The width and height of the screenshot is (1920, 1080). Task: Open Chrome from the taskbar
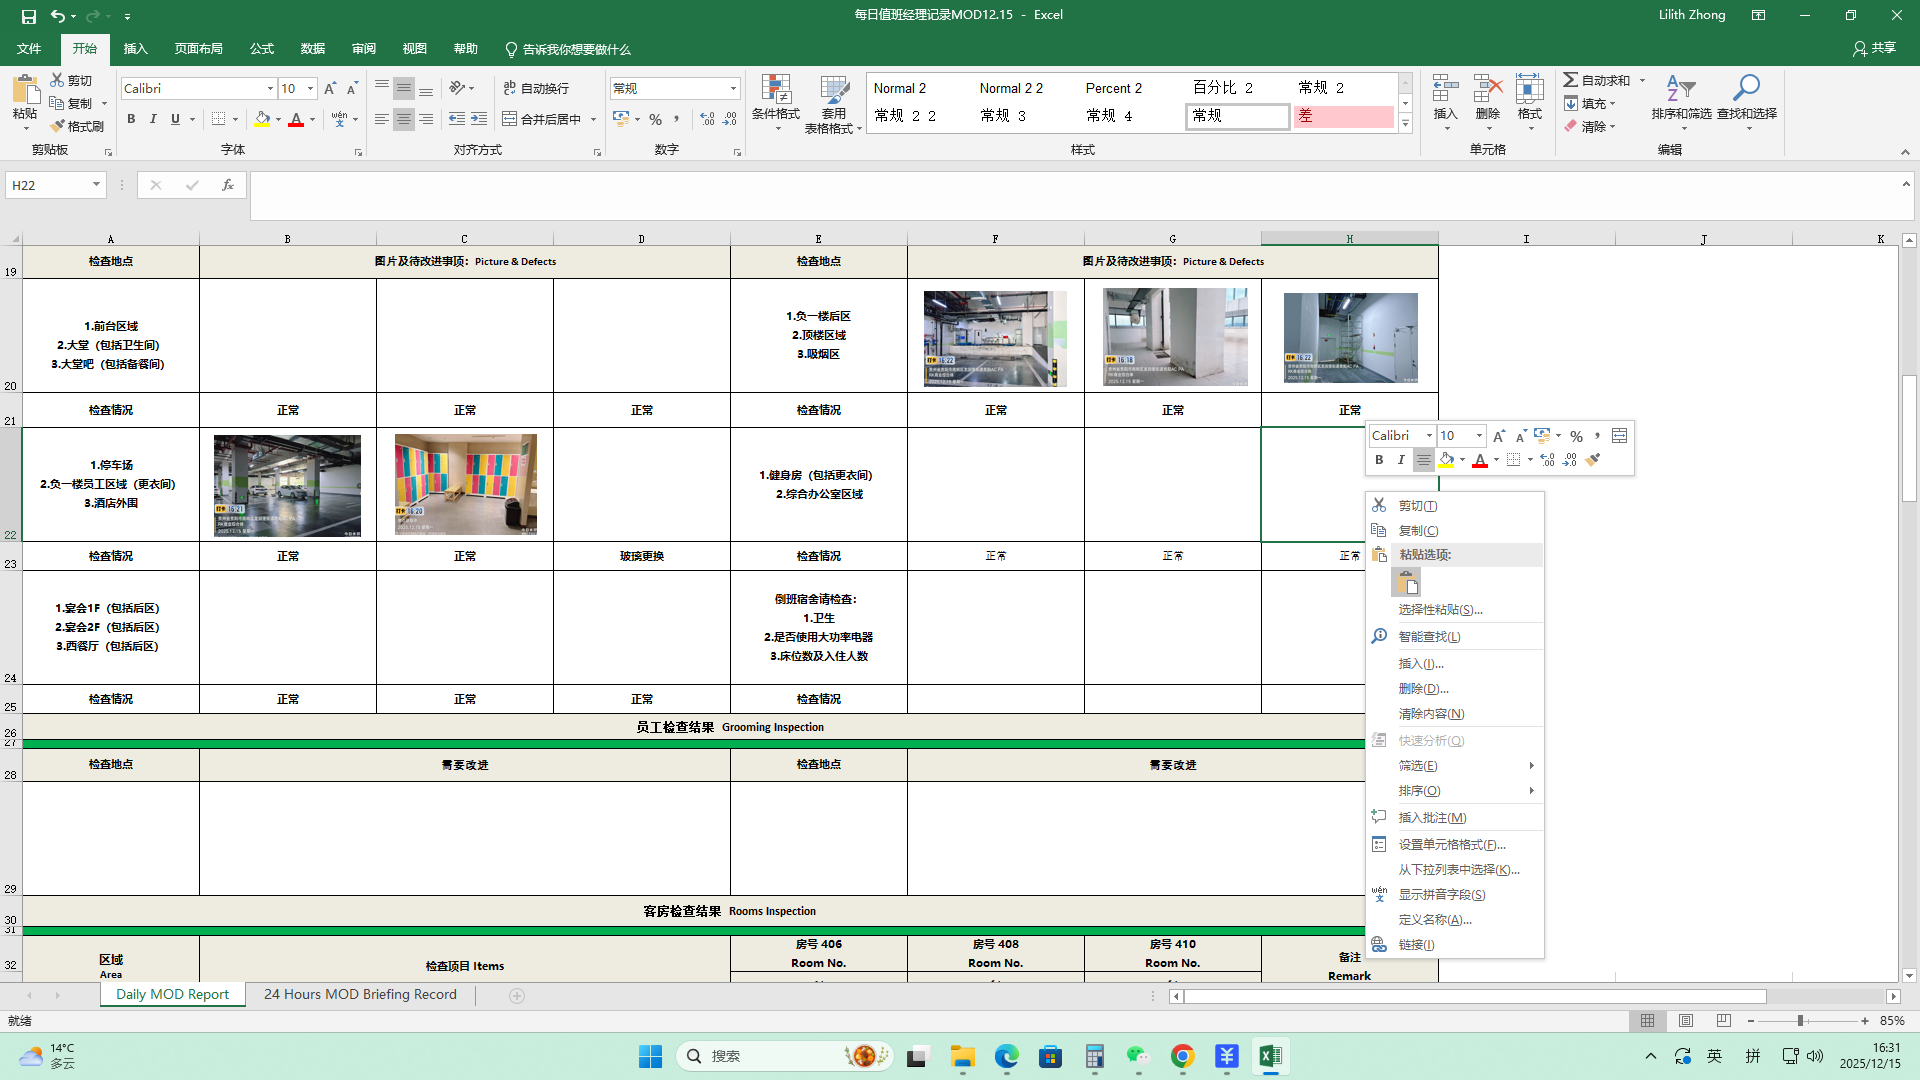pyautogui.click(x=1182, y=1056)
